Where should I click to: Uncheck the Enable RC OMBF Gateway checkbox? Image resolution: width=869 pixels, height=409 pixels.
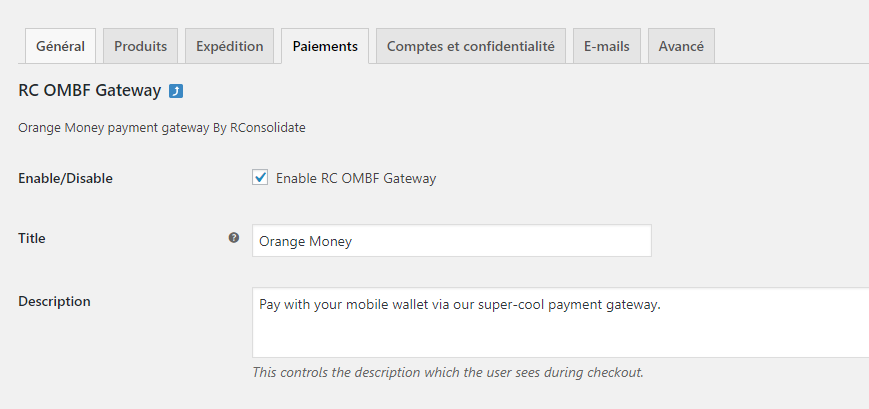tap(260, 177)
